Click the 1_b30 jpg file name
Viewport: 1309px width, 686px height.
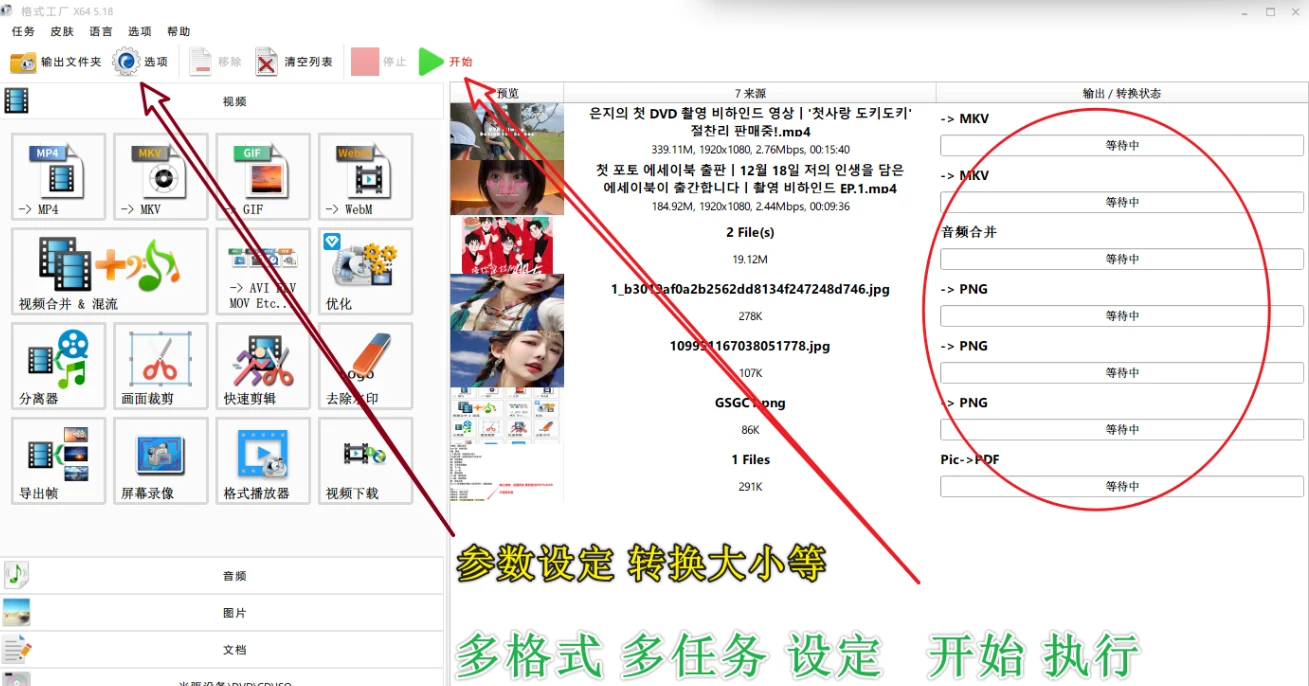point(750,289)
